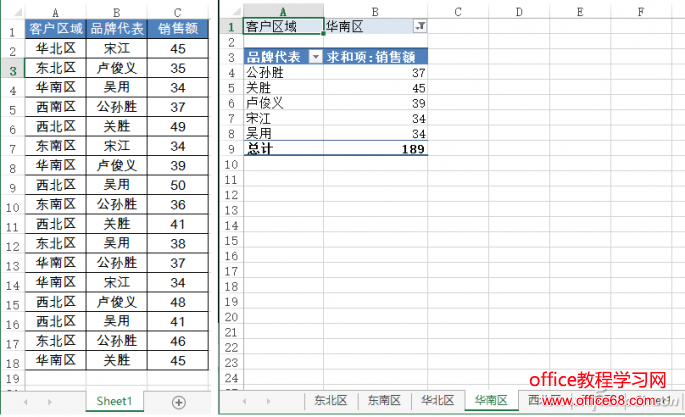Select the active 华南区 sheet tab
The height and width of the screenshot is (417, 685).
pyautogui.click(x=491, y=400)
